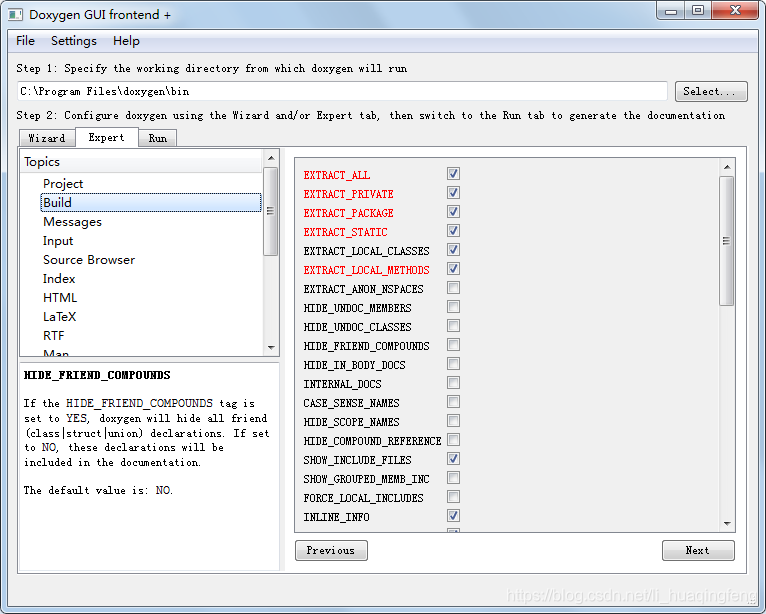Screen dimensions: 766x614
Task: Switch to the Wizard tab
Action: coord(47,138)
